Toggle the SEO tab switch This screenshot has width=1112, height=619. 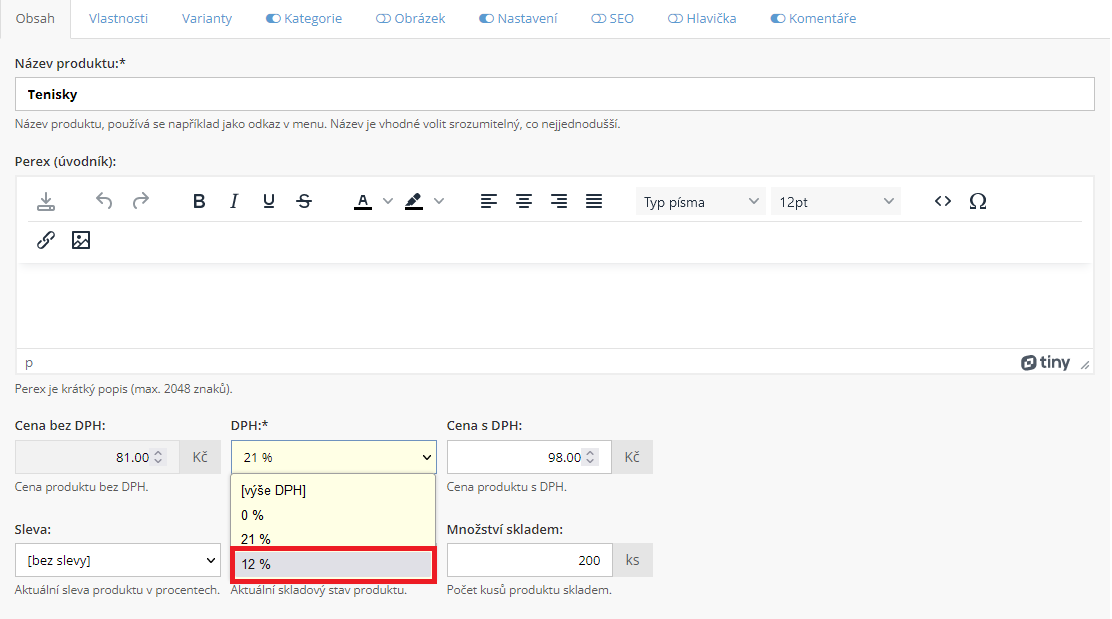(x=598, y=18)
